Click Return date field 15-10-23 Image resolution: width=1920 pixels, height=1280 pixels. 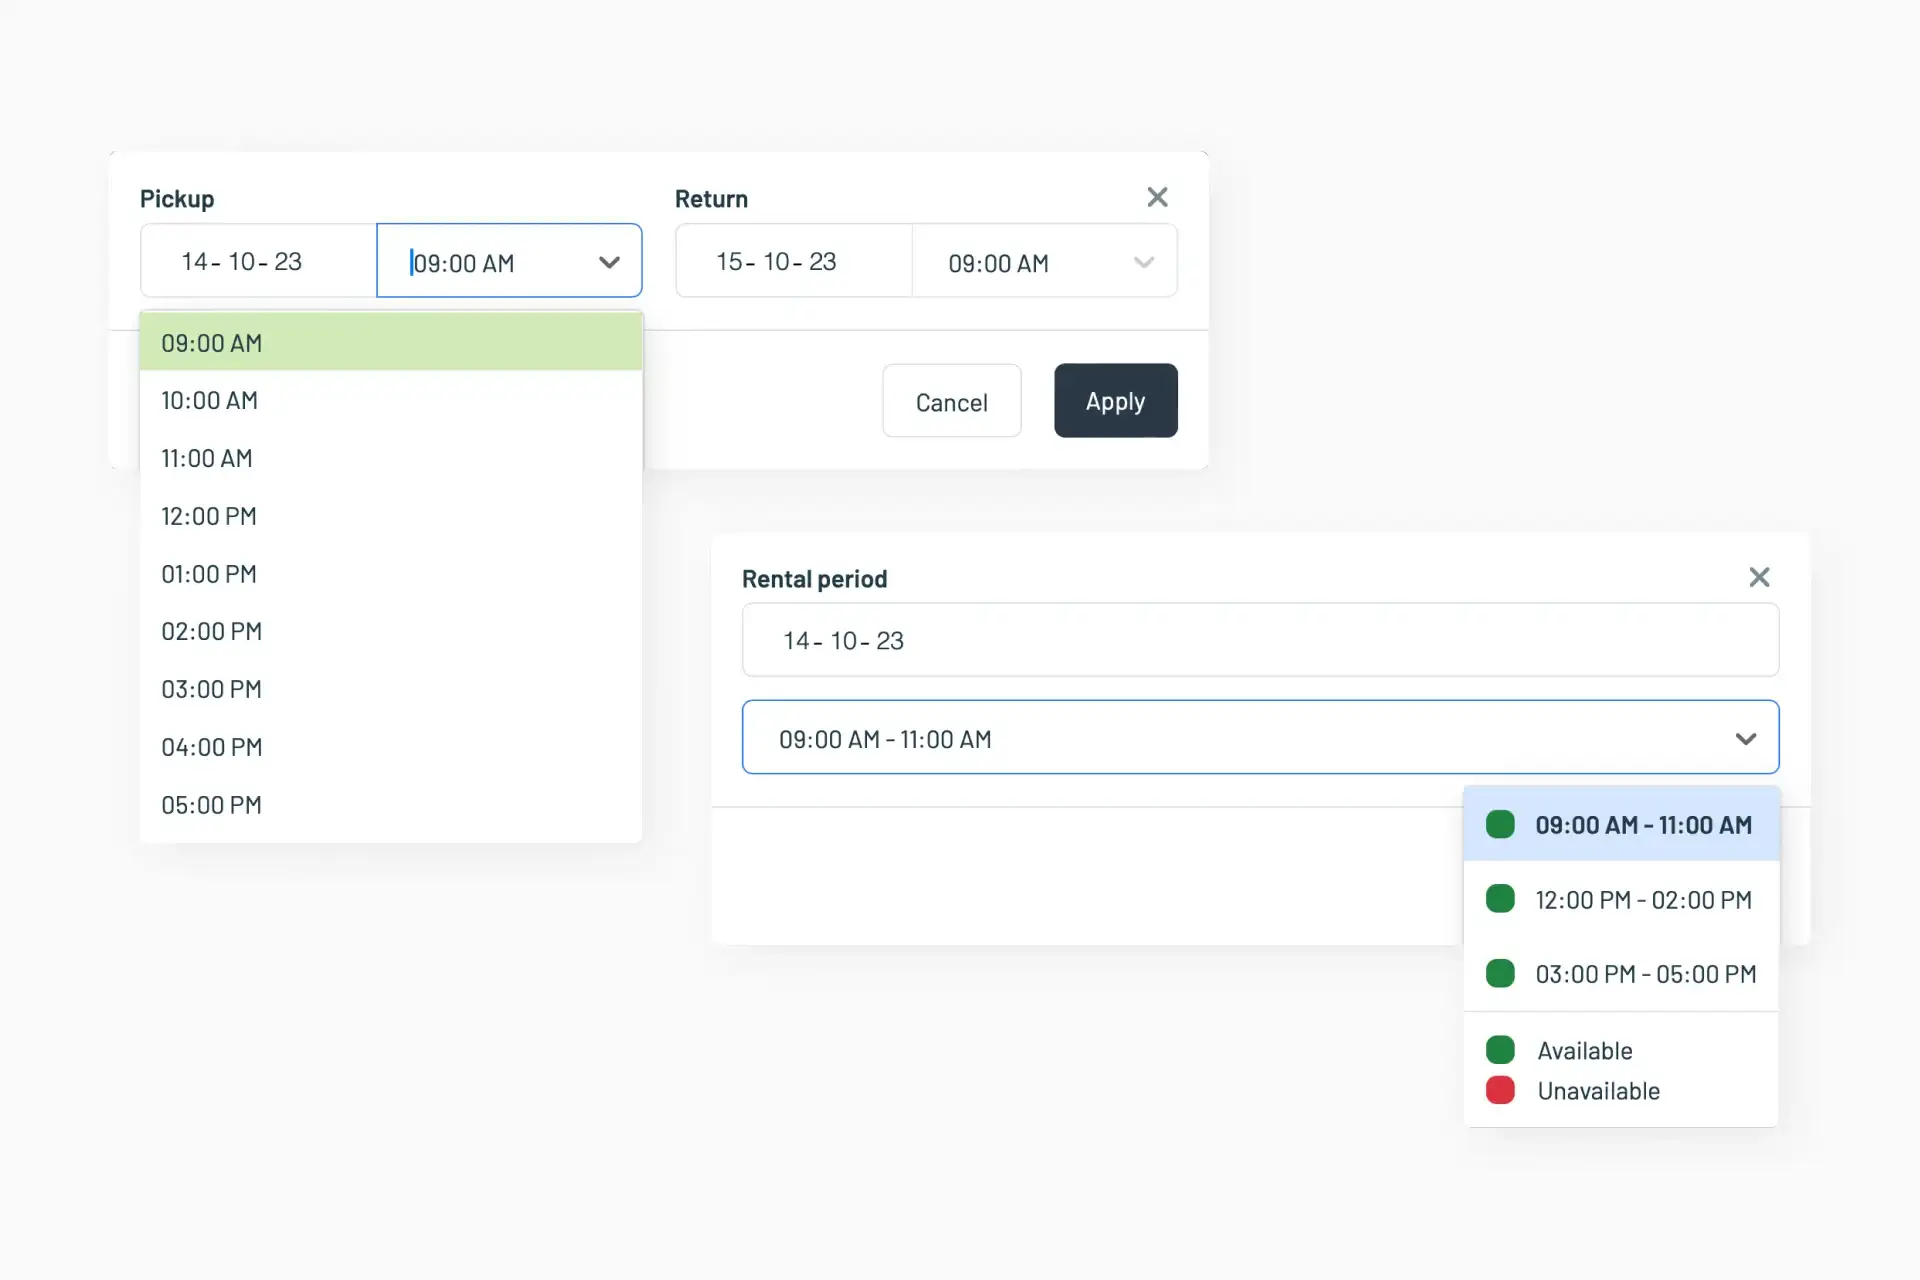point(793,261)
